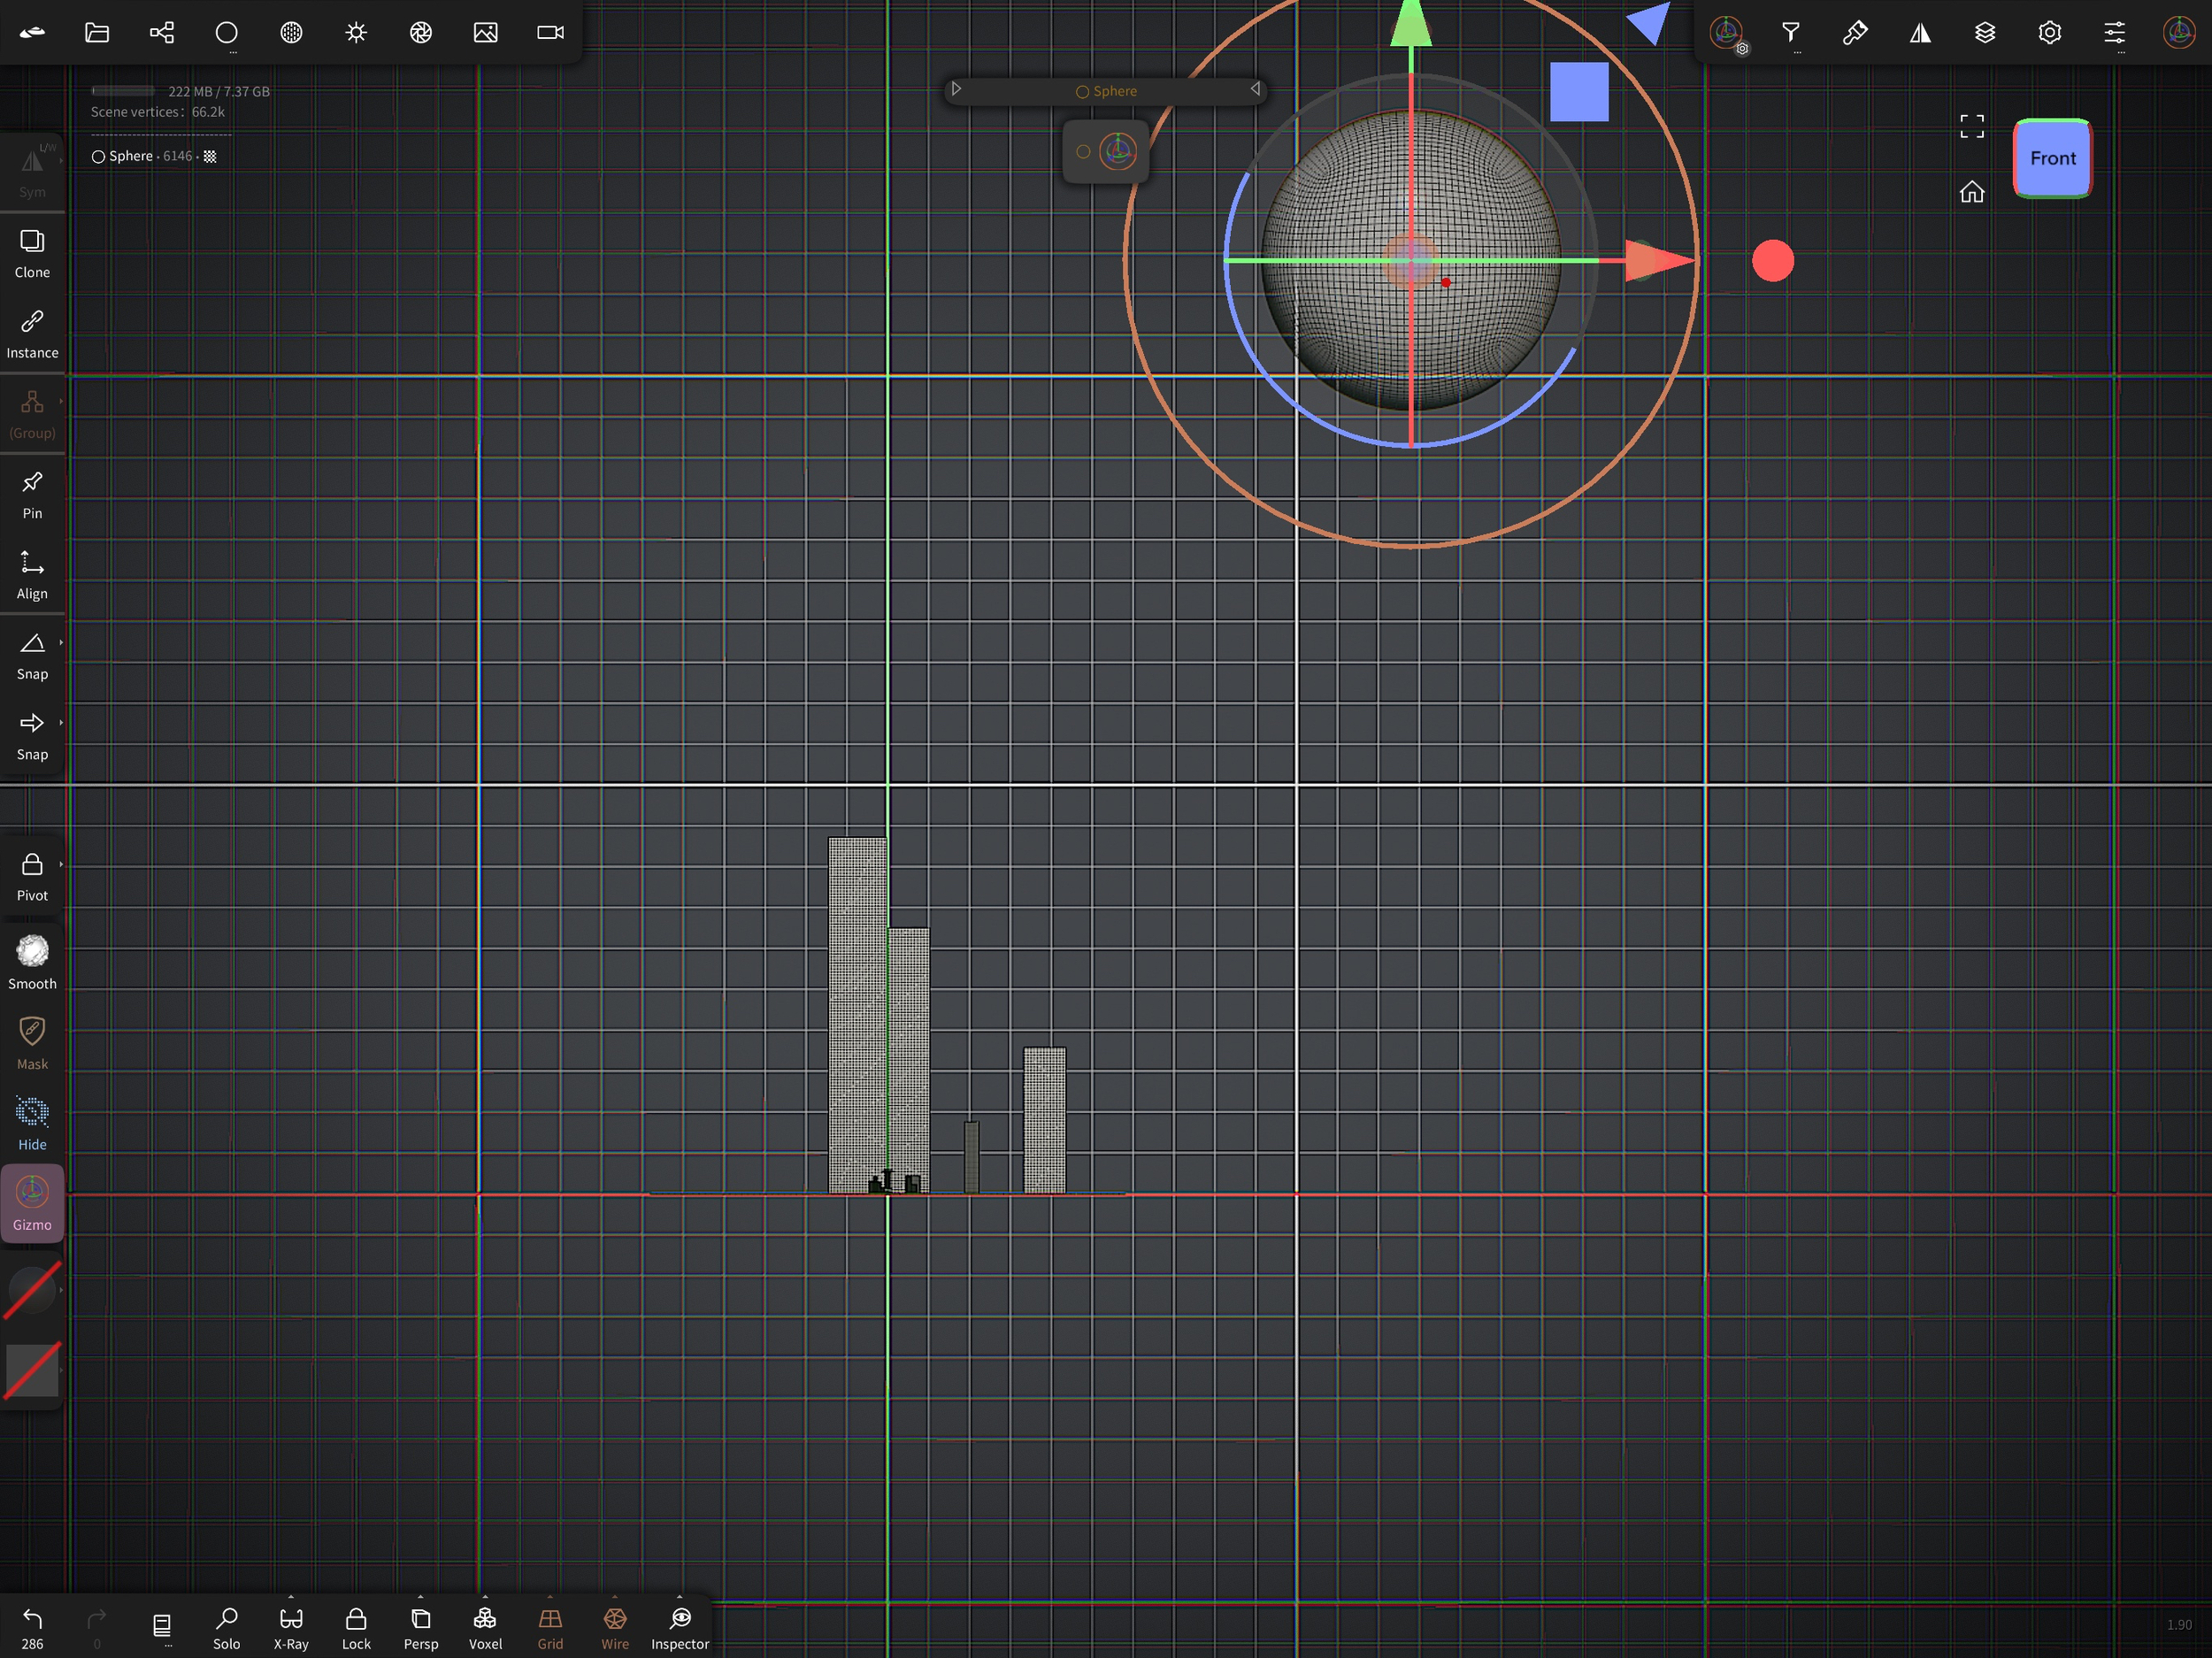Open the Post Process aperture menu
Screen dimensions: 2212x1658
421,33
